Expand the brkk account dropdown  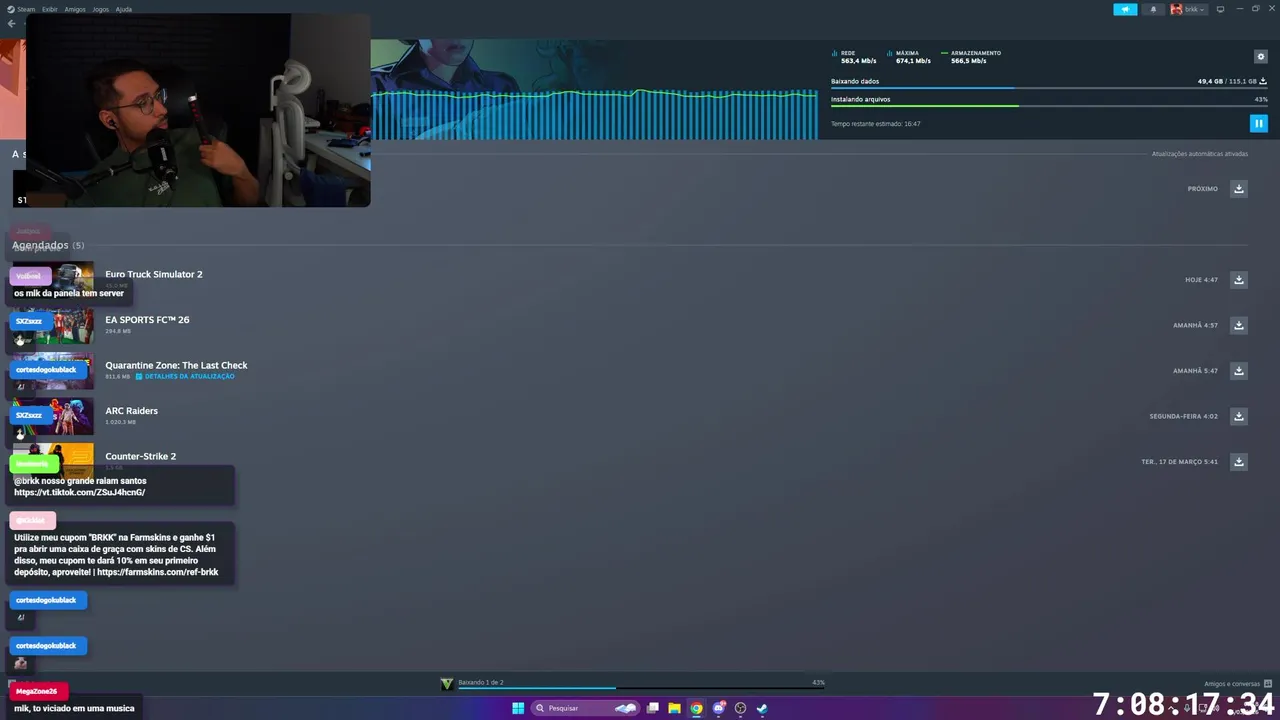(x=1188, y=9)
